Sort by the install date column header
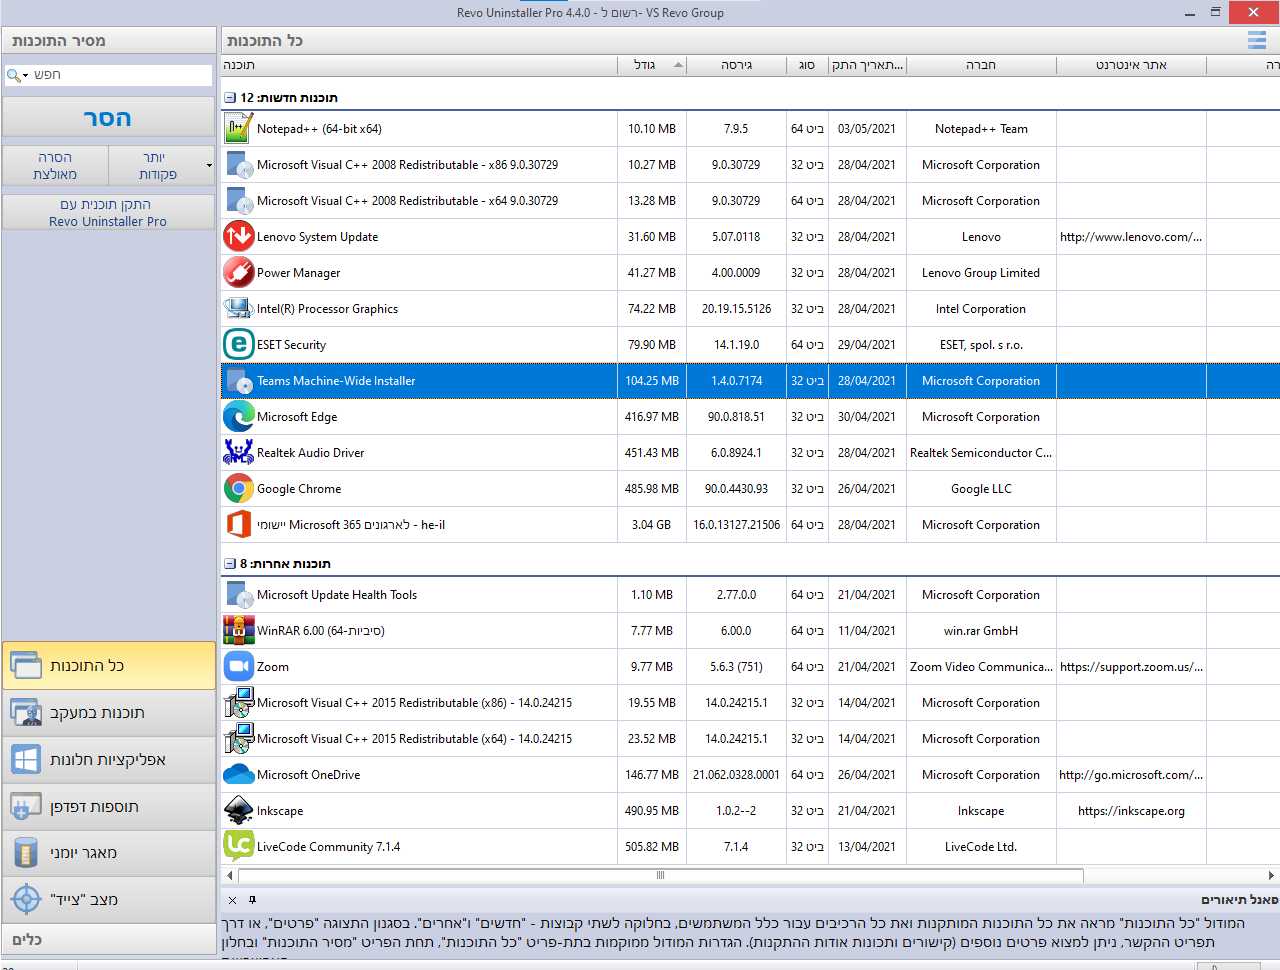This screenshot has height=970, width=1280. [x=867, y=65]
